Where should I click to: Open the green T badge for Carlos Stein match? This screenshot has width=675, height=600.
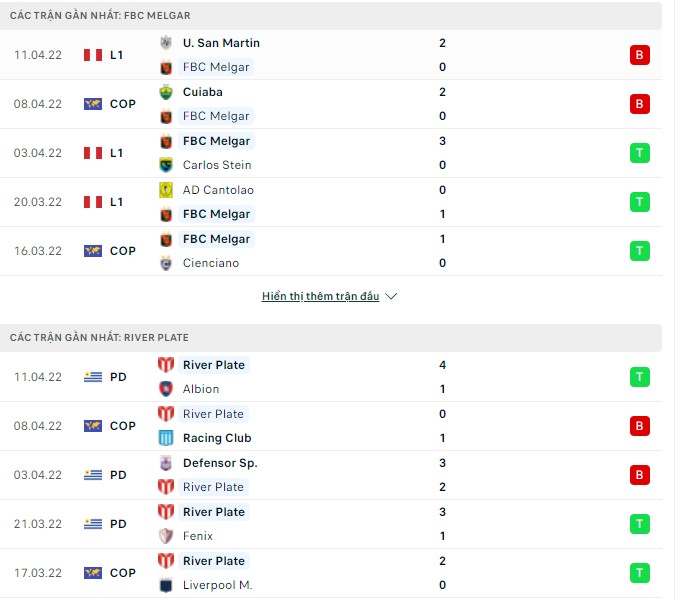pyautogui.click(x=640, y=153)
